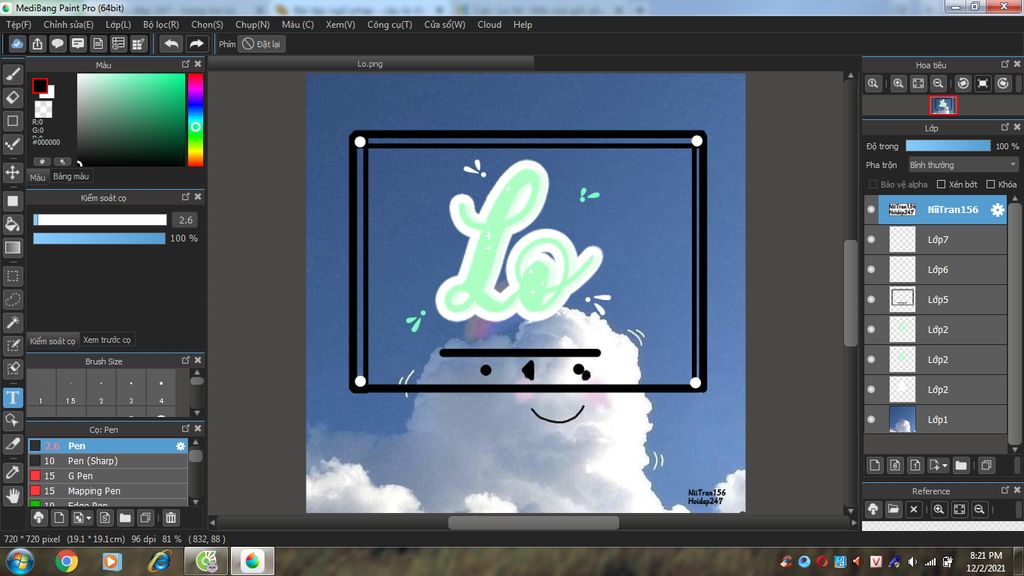1024x576 pixels.
Task: Adjust the brush size 2.6 slider
Action: point(100,220)
